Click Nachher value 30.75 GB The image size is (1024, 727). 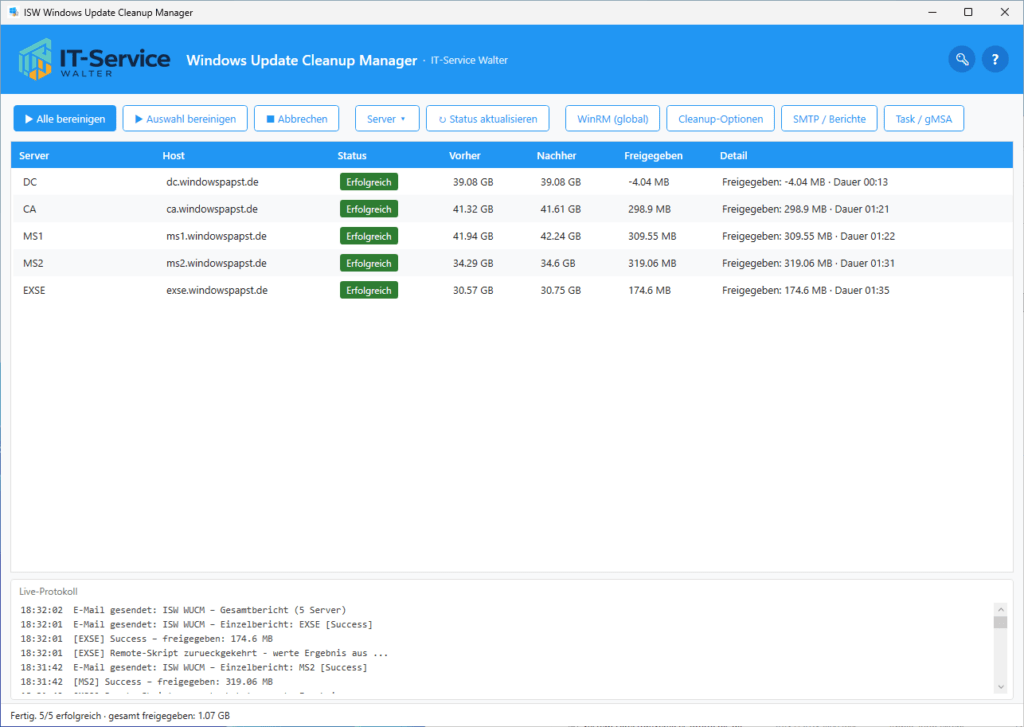tap(560, 290)
